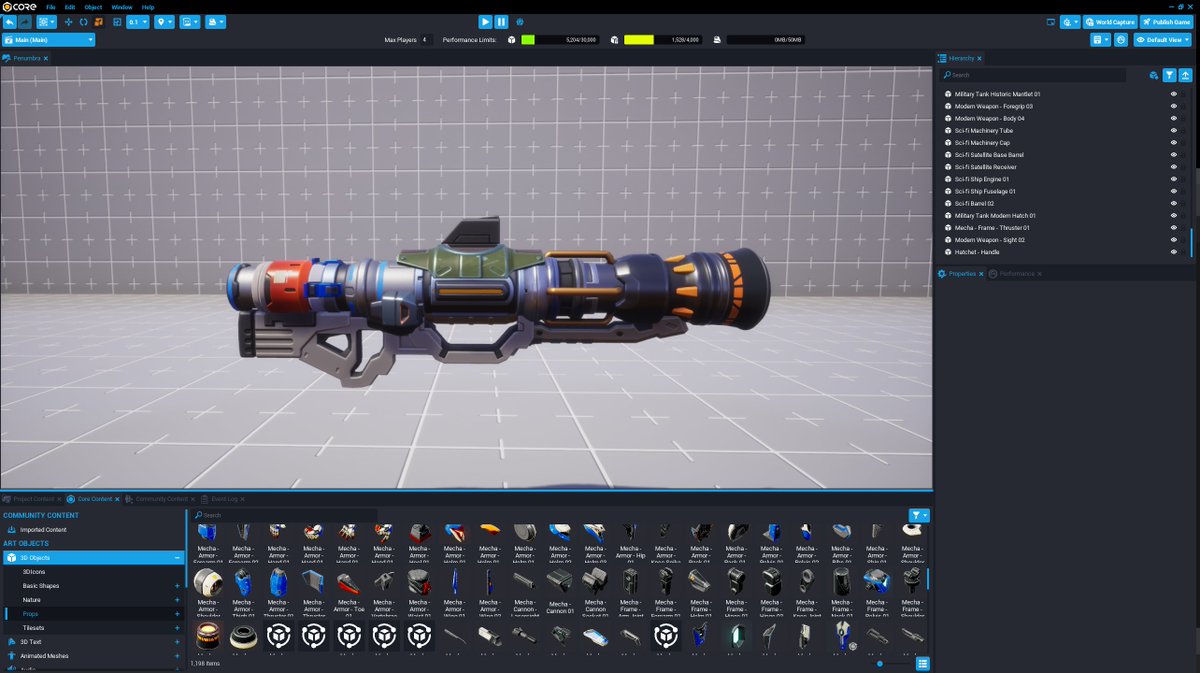Select Sci-fi Barrel 02 in Hierarchy
1200x673 pixels.
(x=974, y=204)
